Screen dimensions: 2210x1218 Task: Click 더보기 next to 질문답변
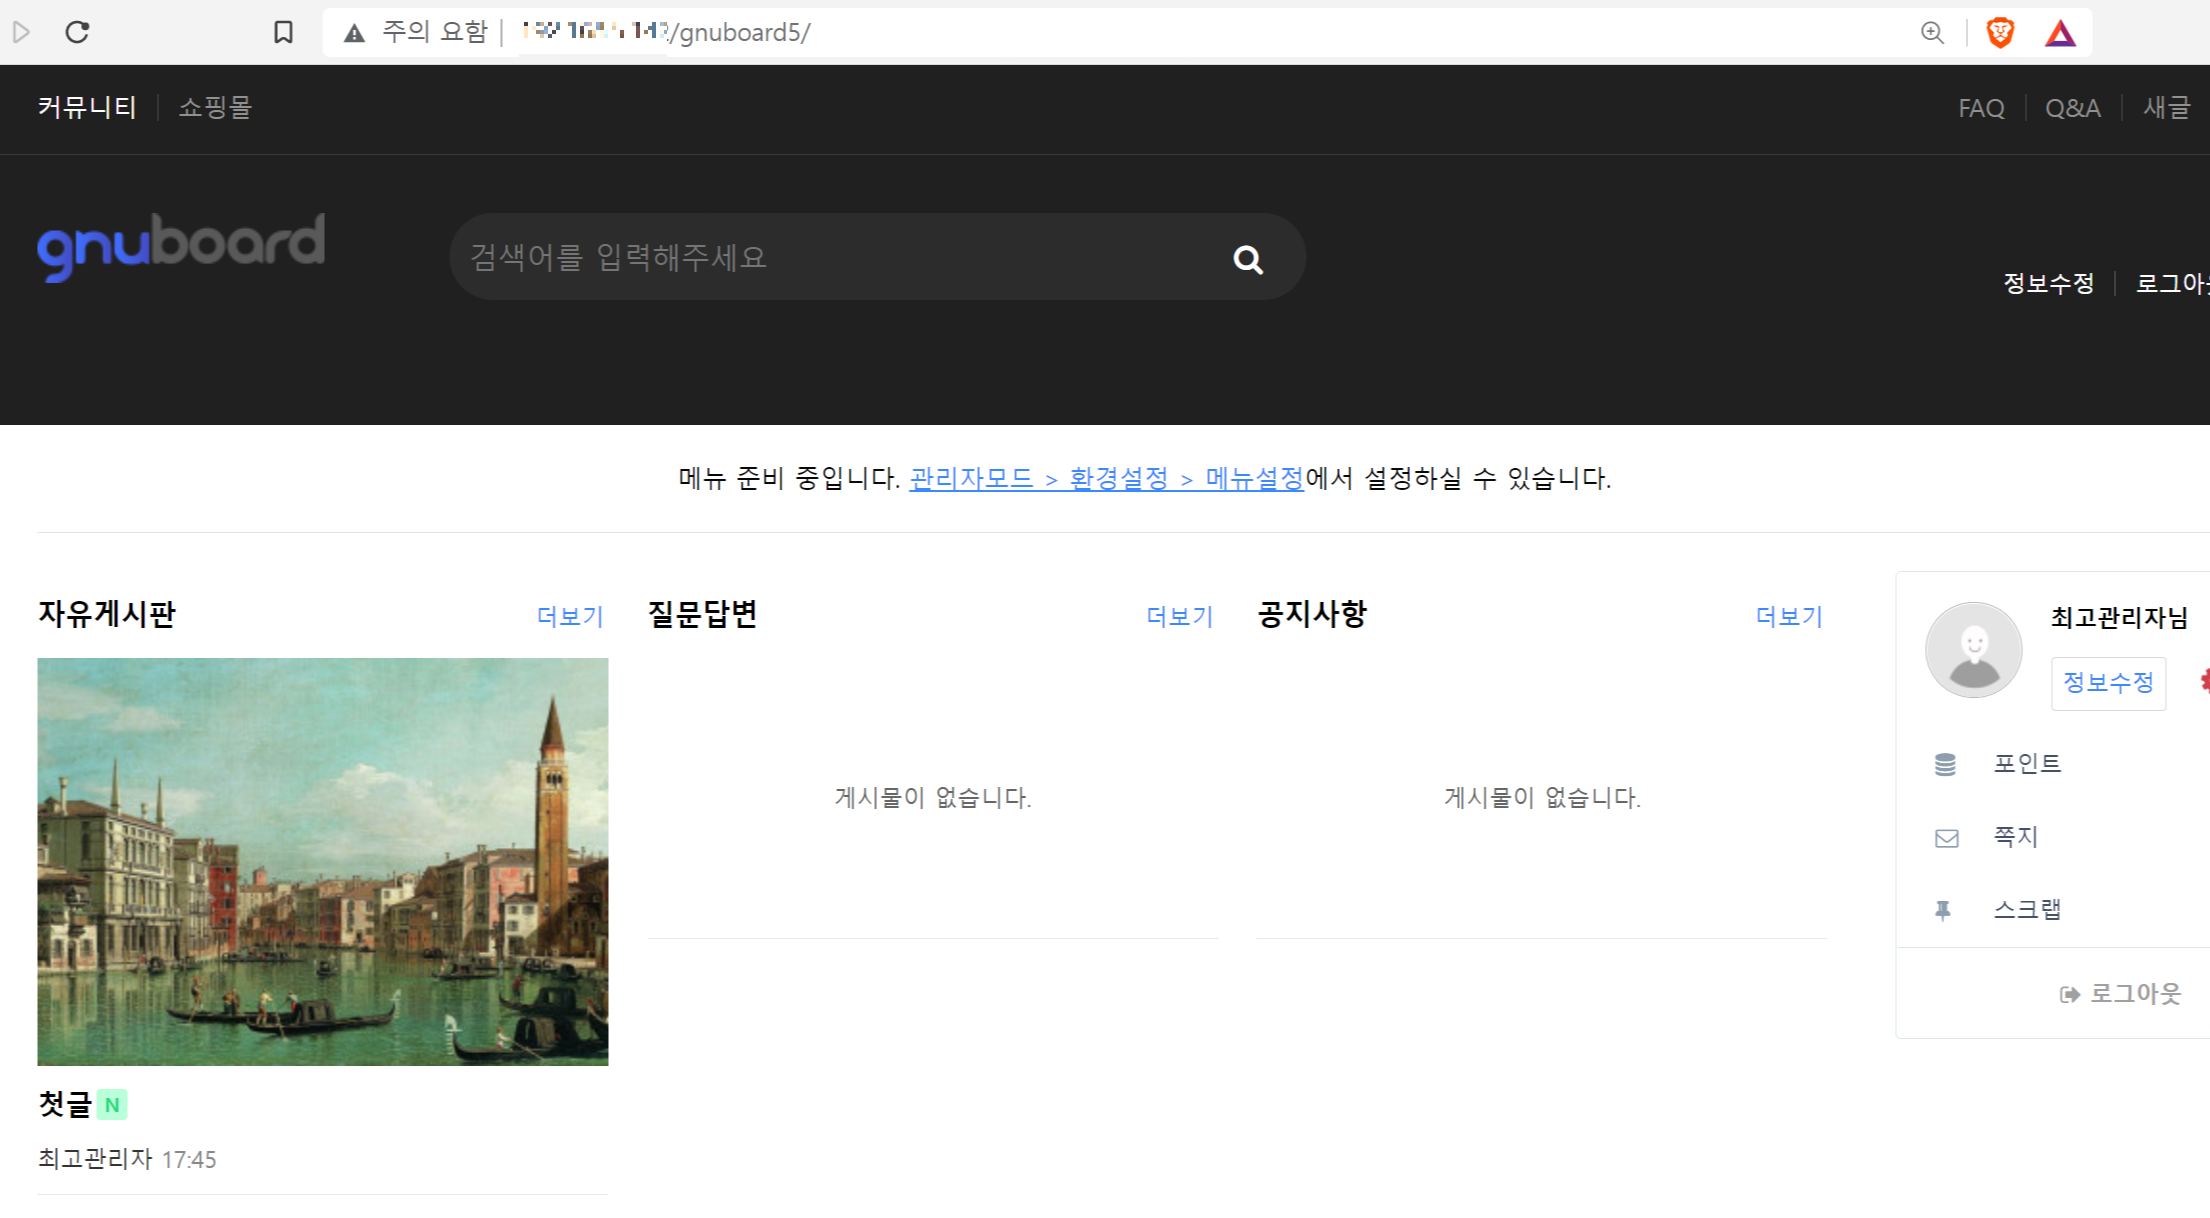coord(1180,616)
